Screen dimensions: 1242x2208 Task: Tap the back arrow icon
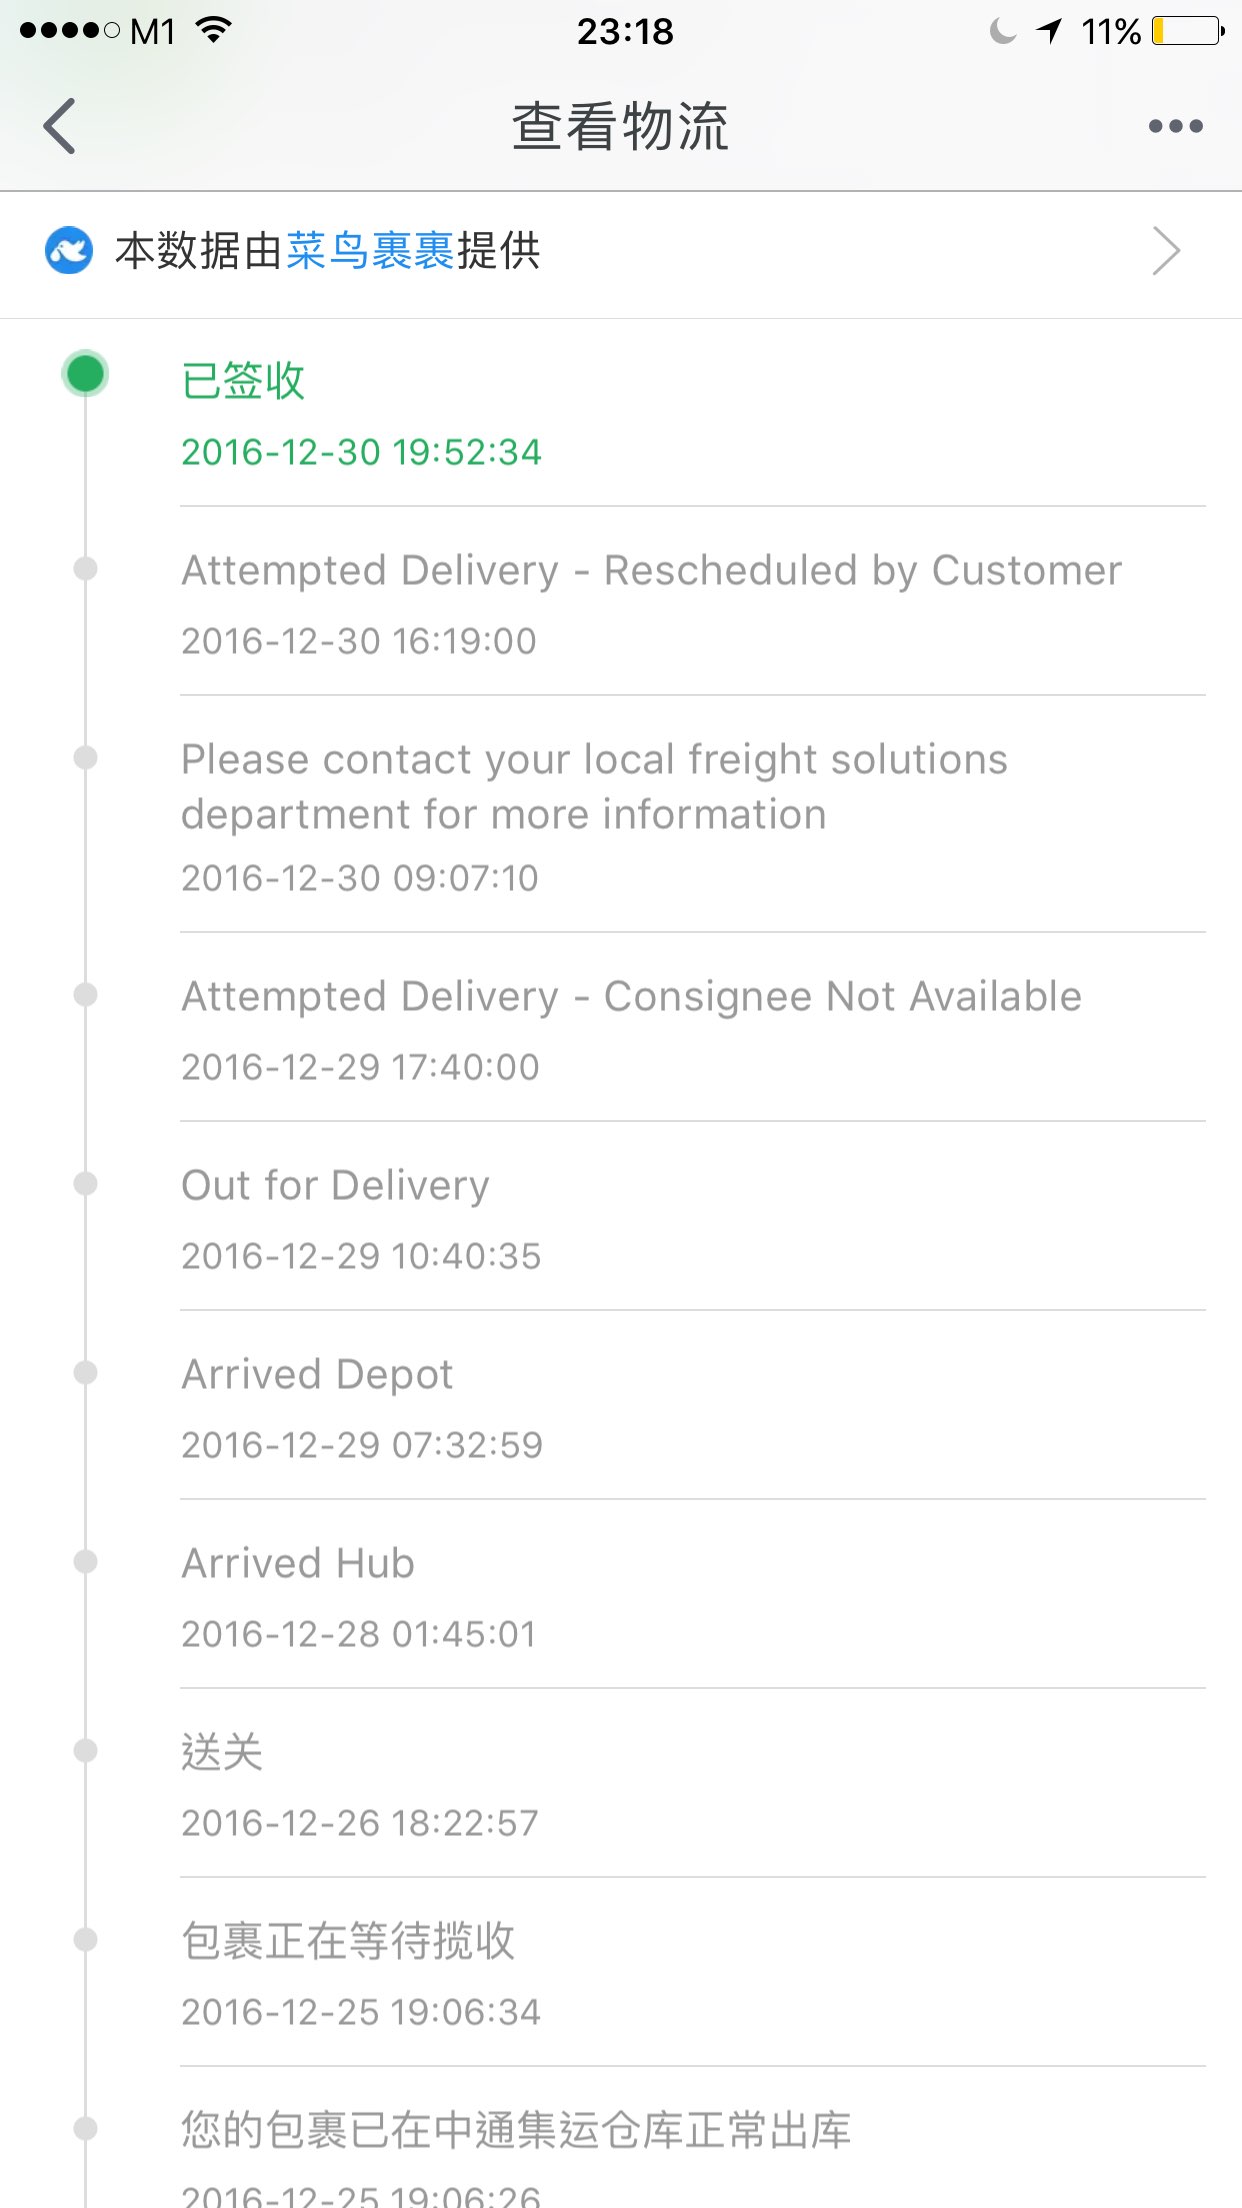point(60,126)
